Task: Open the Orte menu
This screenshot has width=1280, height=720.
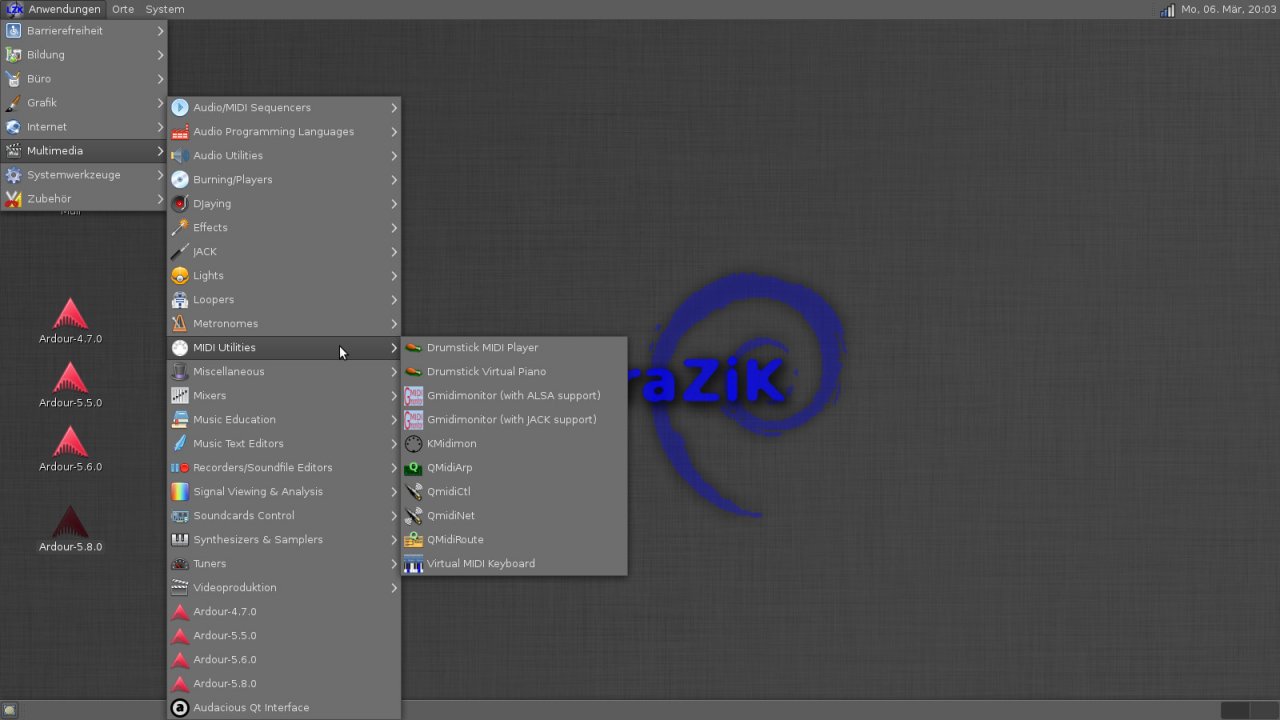Action: coord(123,9)
